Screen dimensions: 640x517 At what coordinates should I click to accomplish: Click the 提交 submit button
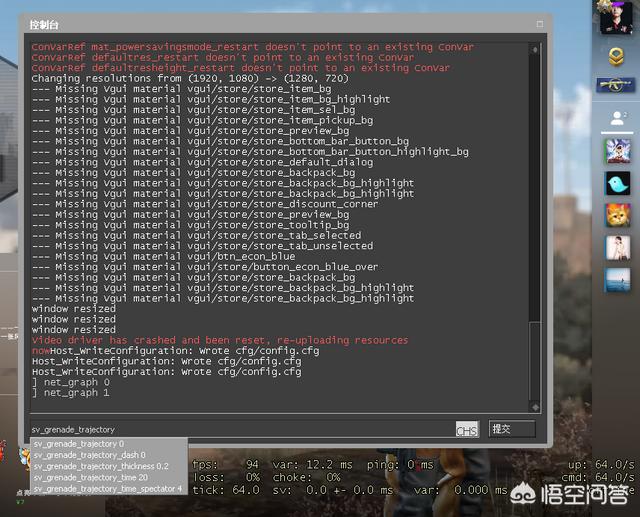(x=512, y=429)
